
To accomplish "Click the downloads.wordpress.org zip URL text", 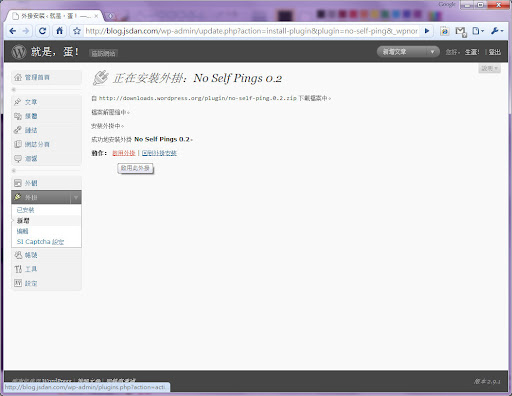I will tap(197, 98).
